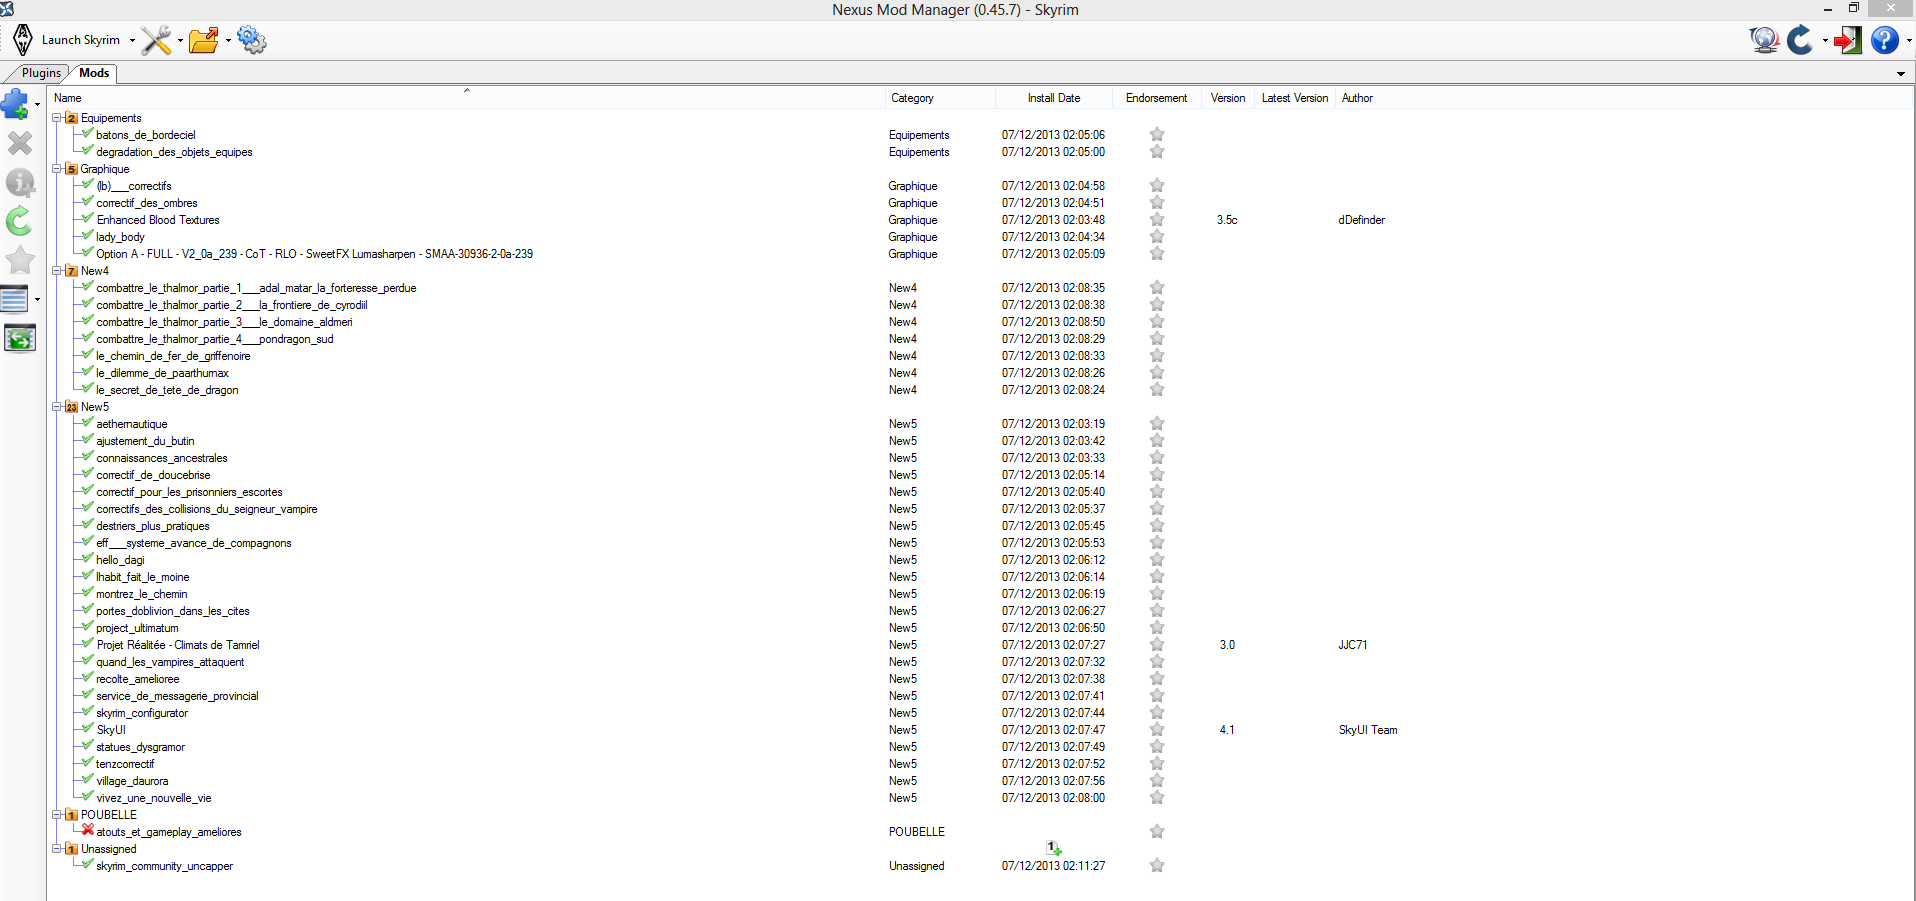The width and height of the screenshot is (1916, 901).
Task: Toggle the checkmark for le_chemin_de_fer_de_griffenoire
Action: [88, 354]
